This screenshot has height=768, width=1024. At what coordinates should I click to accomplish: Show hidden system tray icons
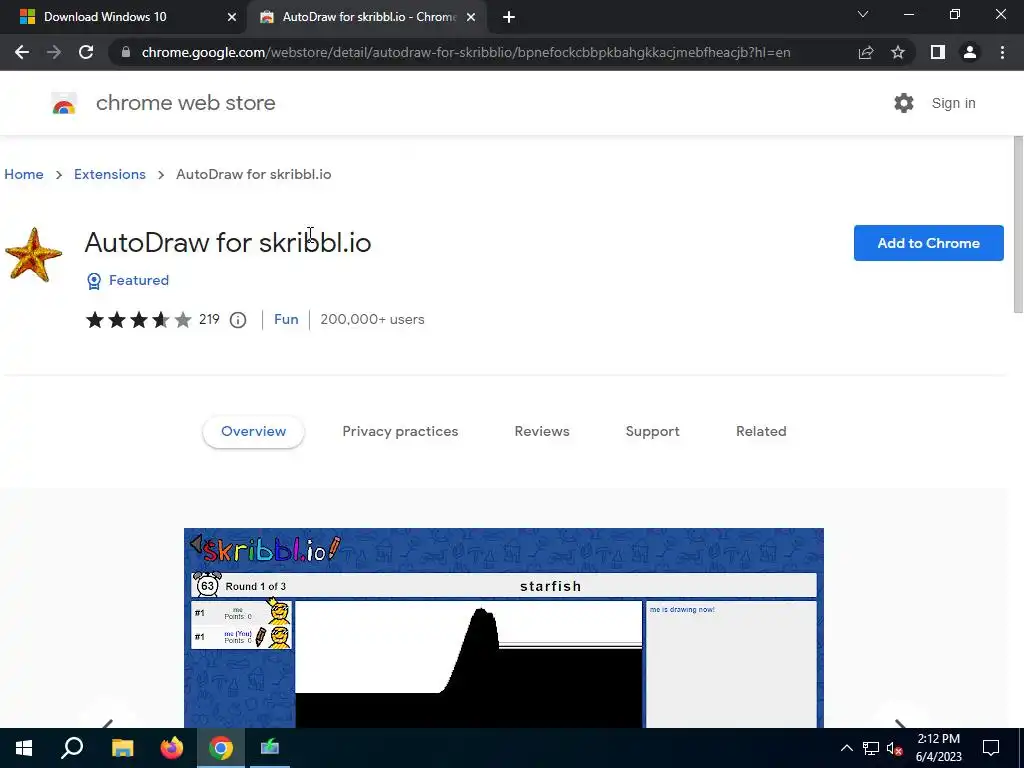(x=846, y=748)
